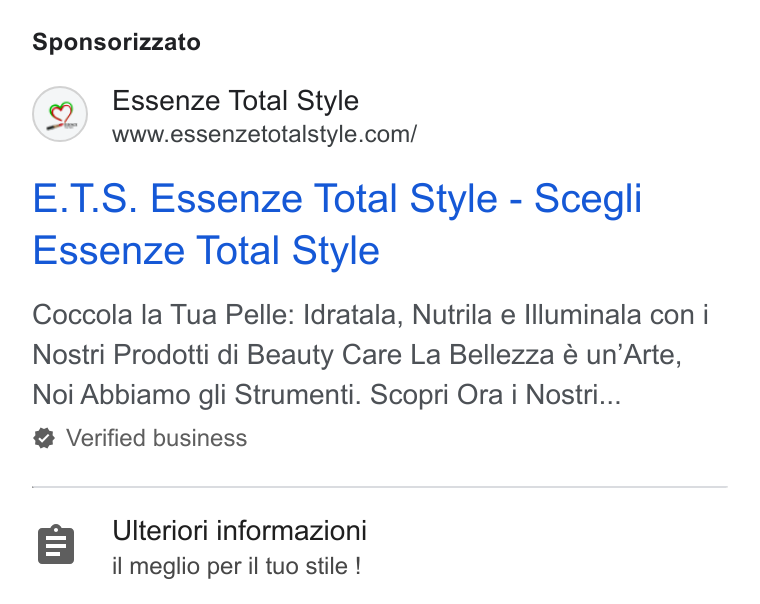This screenshot has height=604, width=760.
Task: Click the horizontal divider below Verified business
Action: point(380,486)
